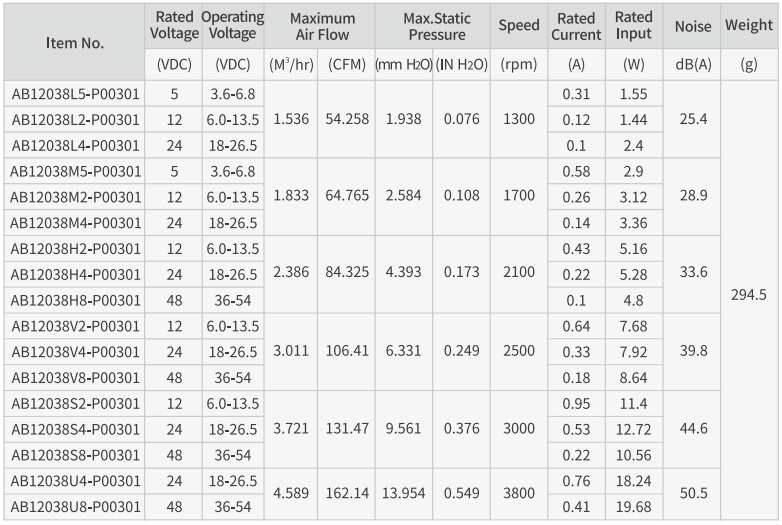Click the 3800 rpm speed cell
The width and height of the screenshot is (782, 525).
click(519, 493)
